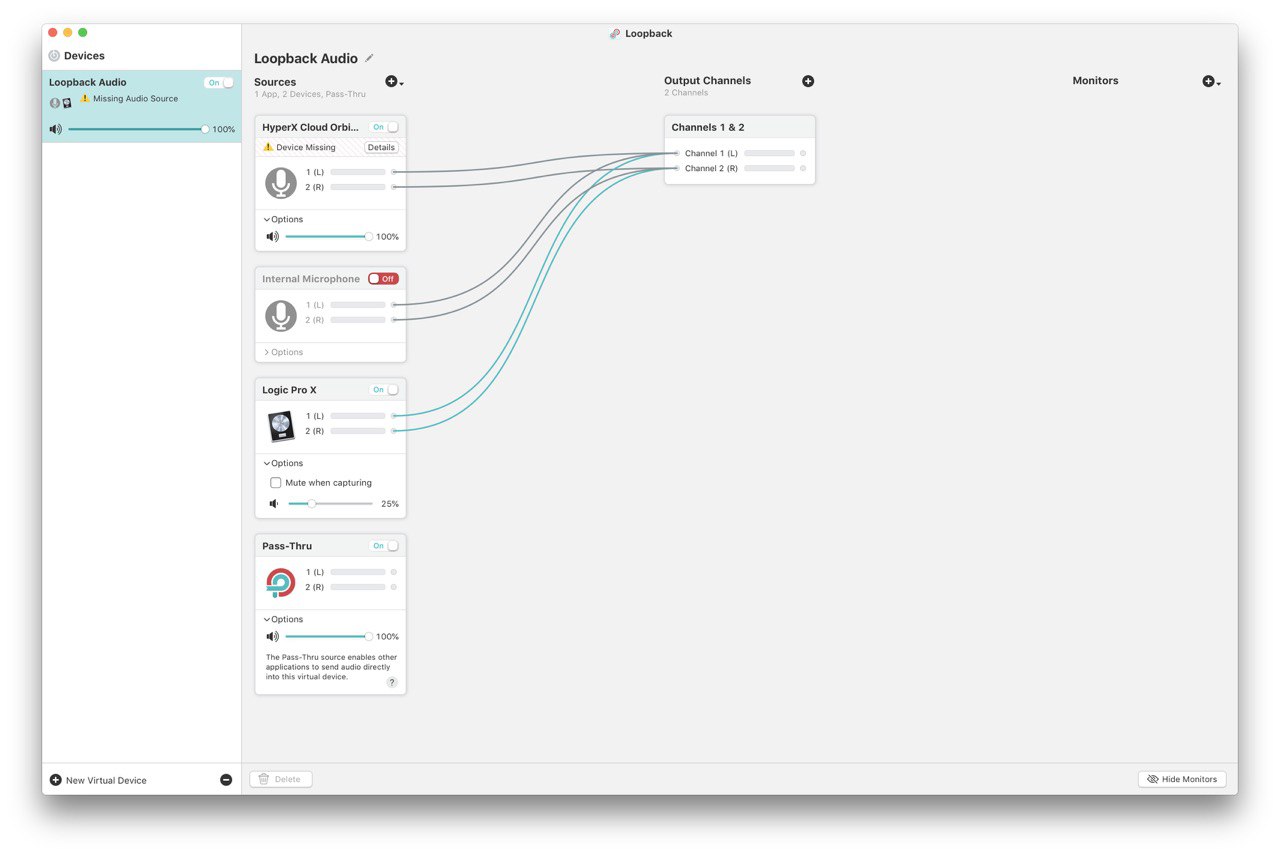Click the HyperX Cloud Orbi... source title

click(x=310, y=127)
